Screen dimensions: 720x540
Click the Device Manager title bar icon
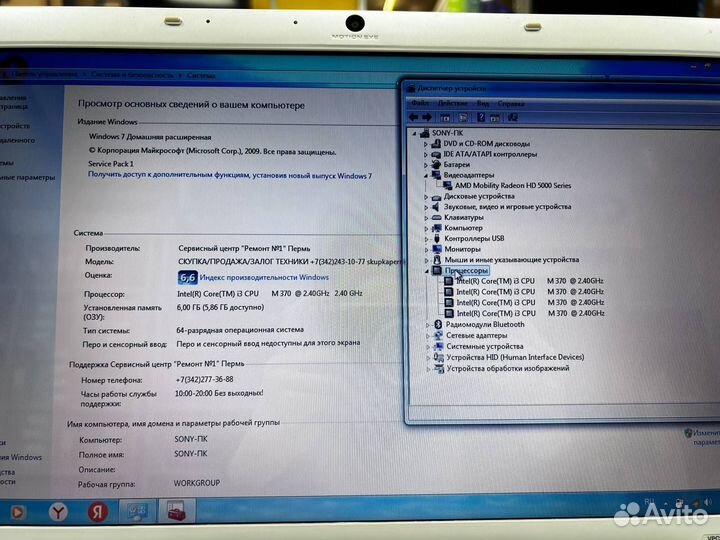pyautogui.click(x=412, y=88)
